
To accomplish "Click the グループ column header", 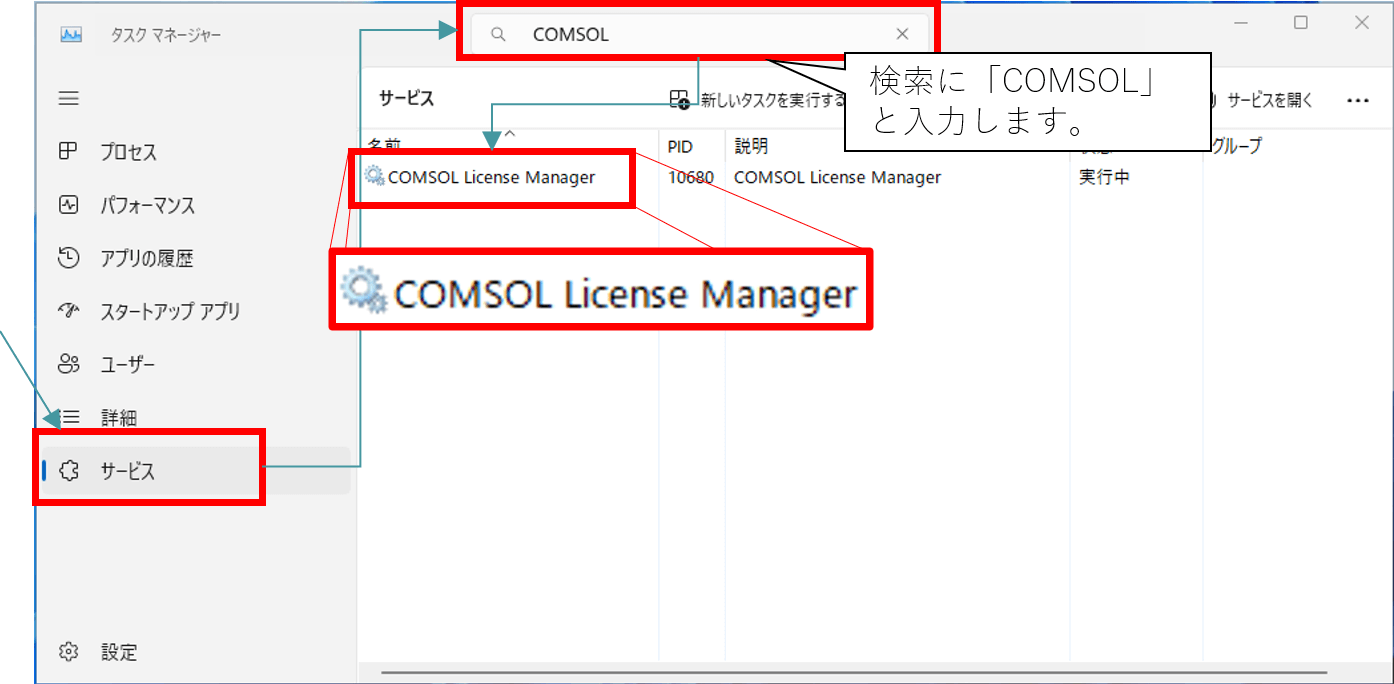I will tap(1236, 146).
